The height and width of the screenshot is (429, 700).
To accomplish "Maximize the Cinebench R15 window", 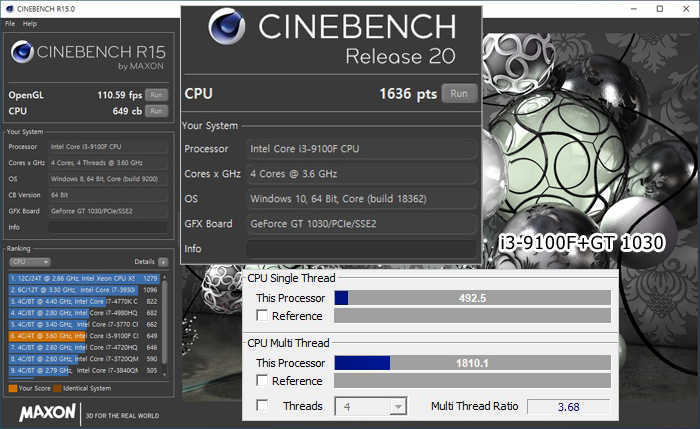I will tap(660, 8).
